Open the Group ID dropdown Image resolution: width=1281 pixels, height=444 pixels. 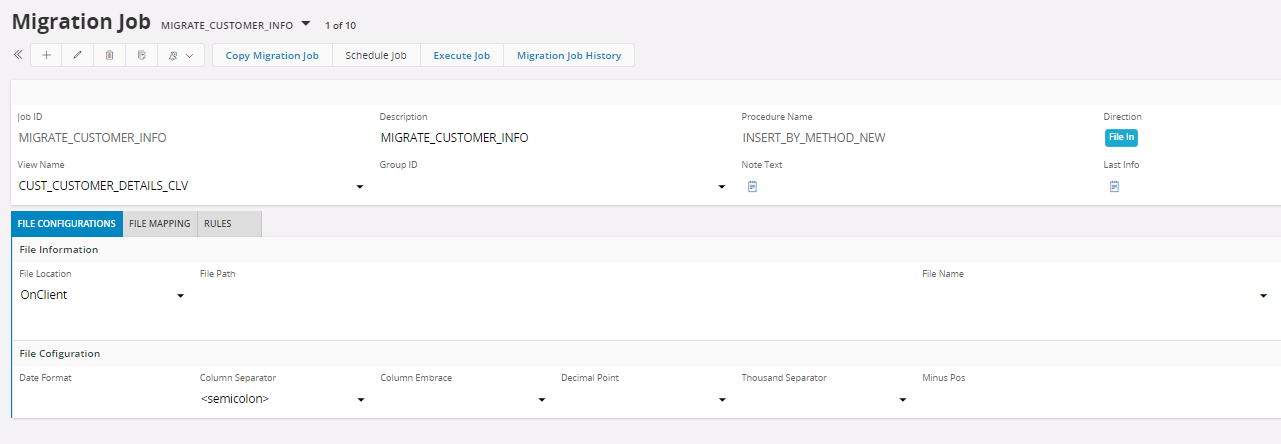pyautogui.click(x=721, y=187)
